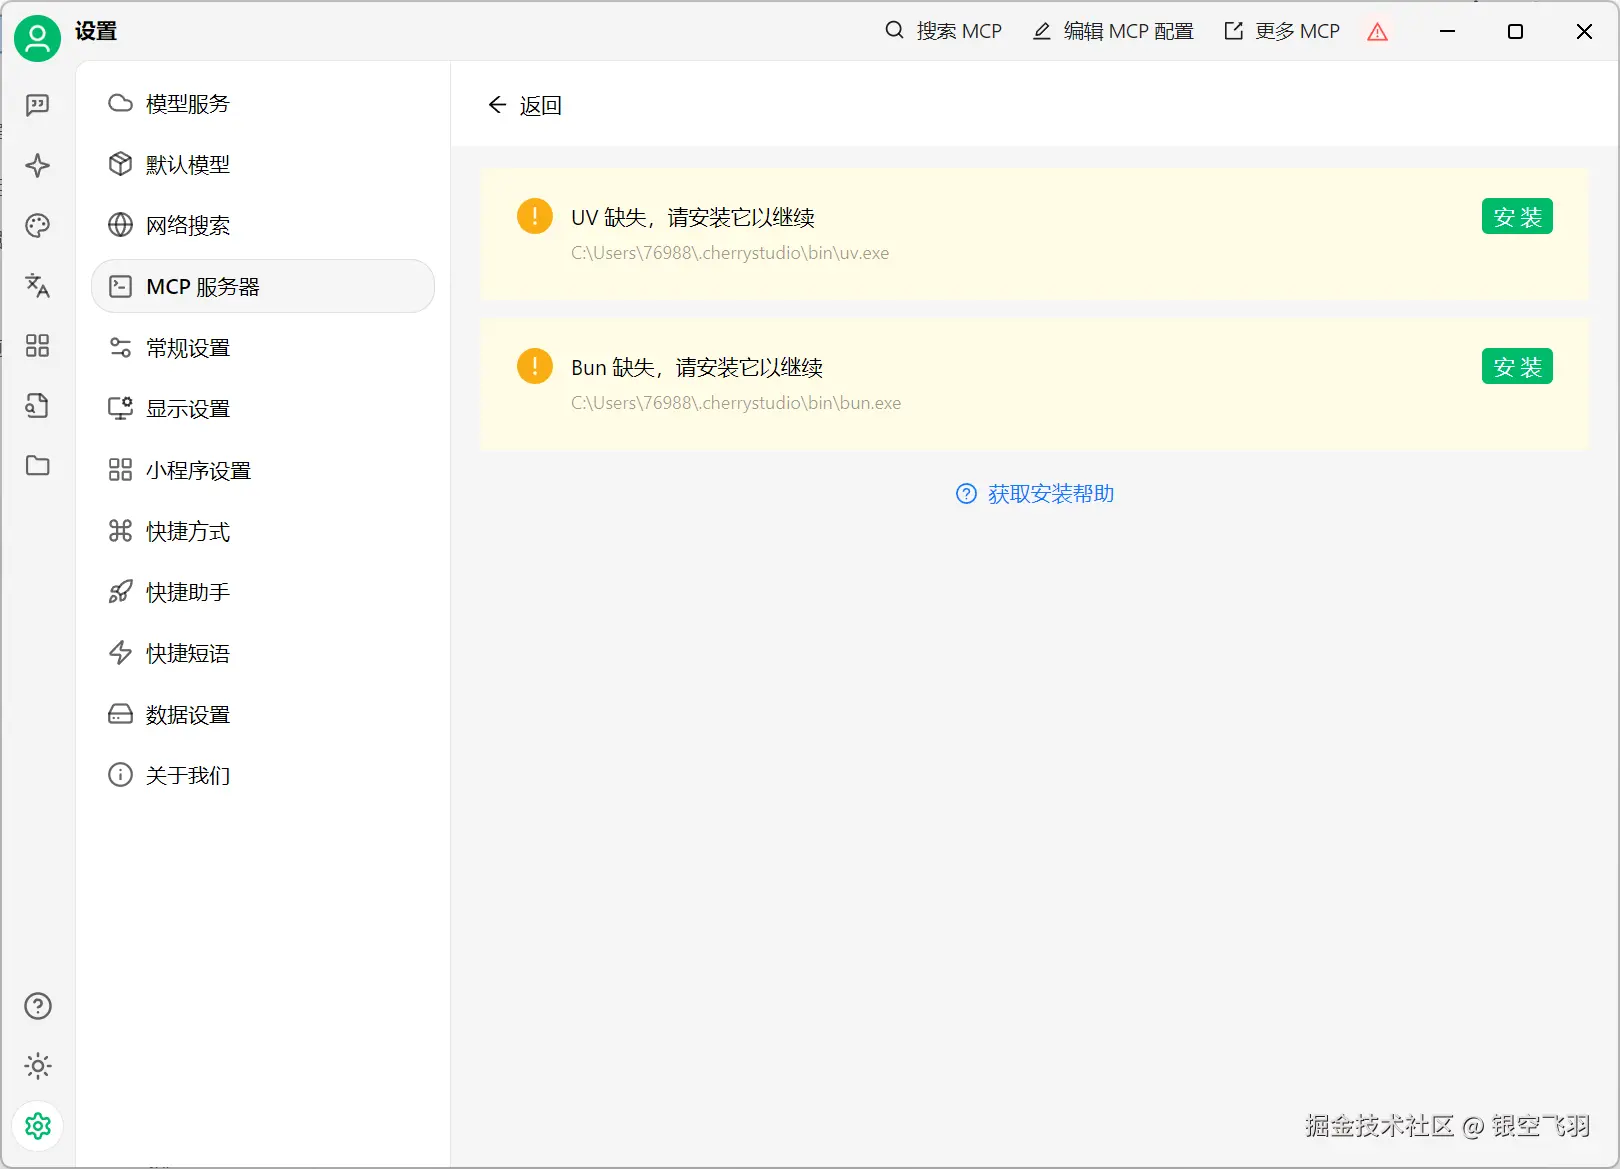Open 关于我们 settings menu
This screenshot has height=1169, width=1620.
[263, 775]
